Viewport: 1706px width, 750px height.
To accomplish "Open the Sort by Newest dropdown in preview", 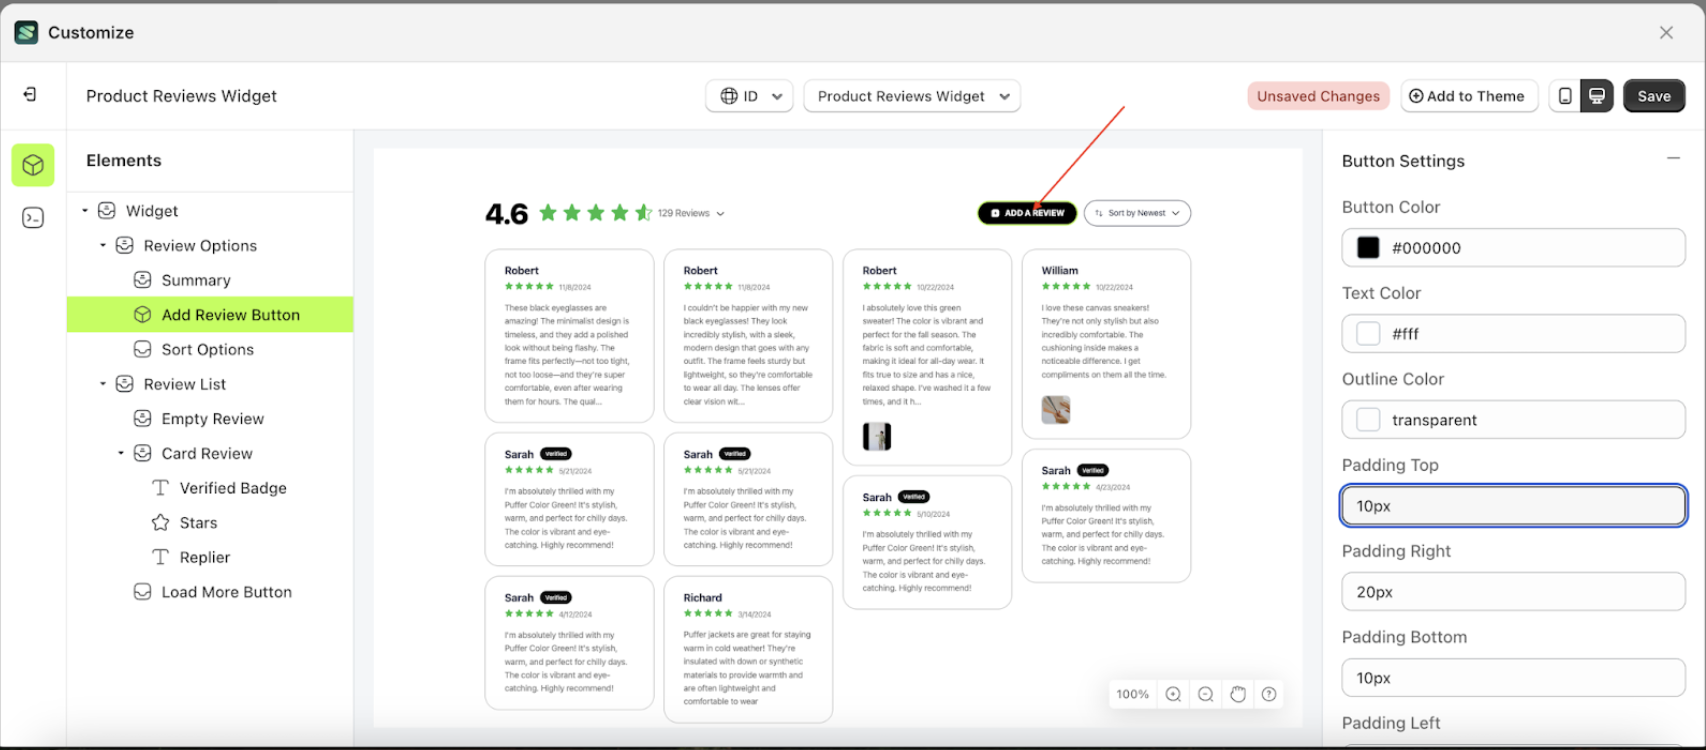I will click(1137, 213).
